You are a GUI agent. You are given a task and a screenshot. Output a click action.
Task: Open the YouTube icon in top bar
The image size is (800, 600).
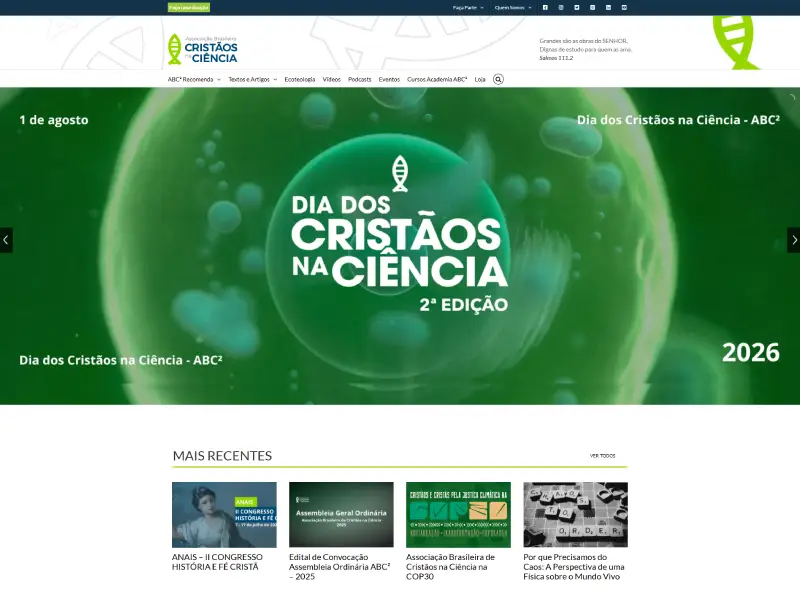coord(624,8)
